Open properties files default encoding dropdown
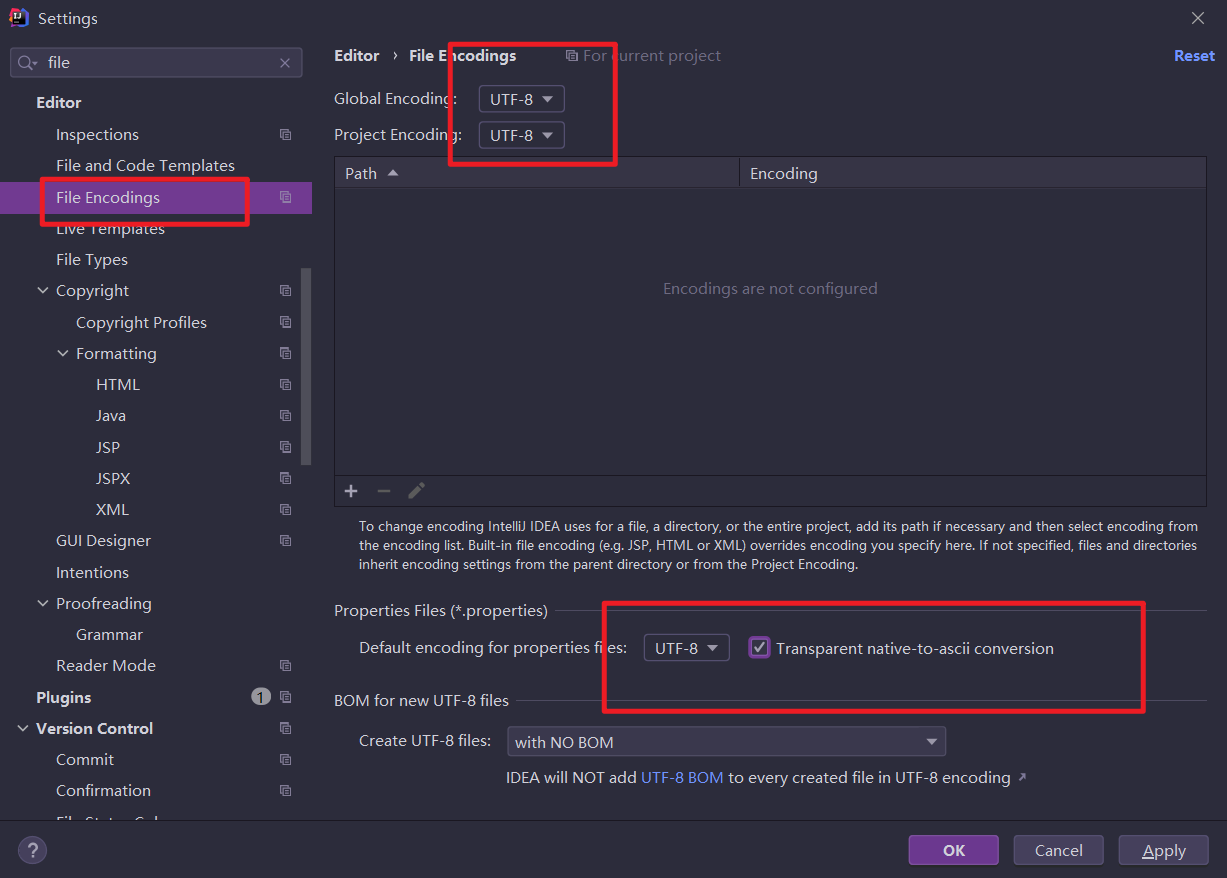The image size is (1227, 878). [686, 648]
